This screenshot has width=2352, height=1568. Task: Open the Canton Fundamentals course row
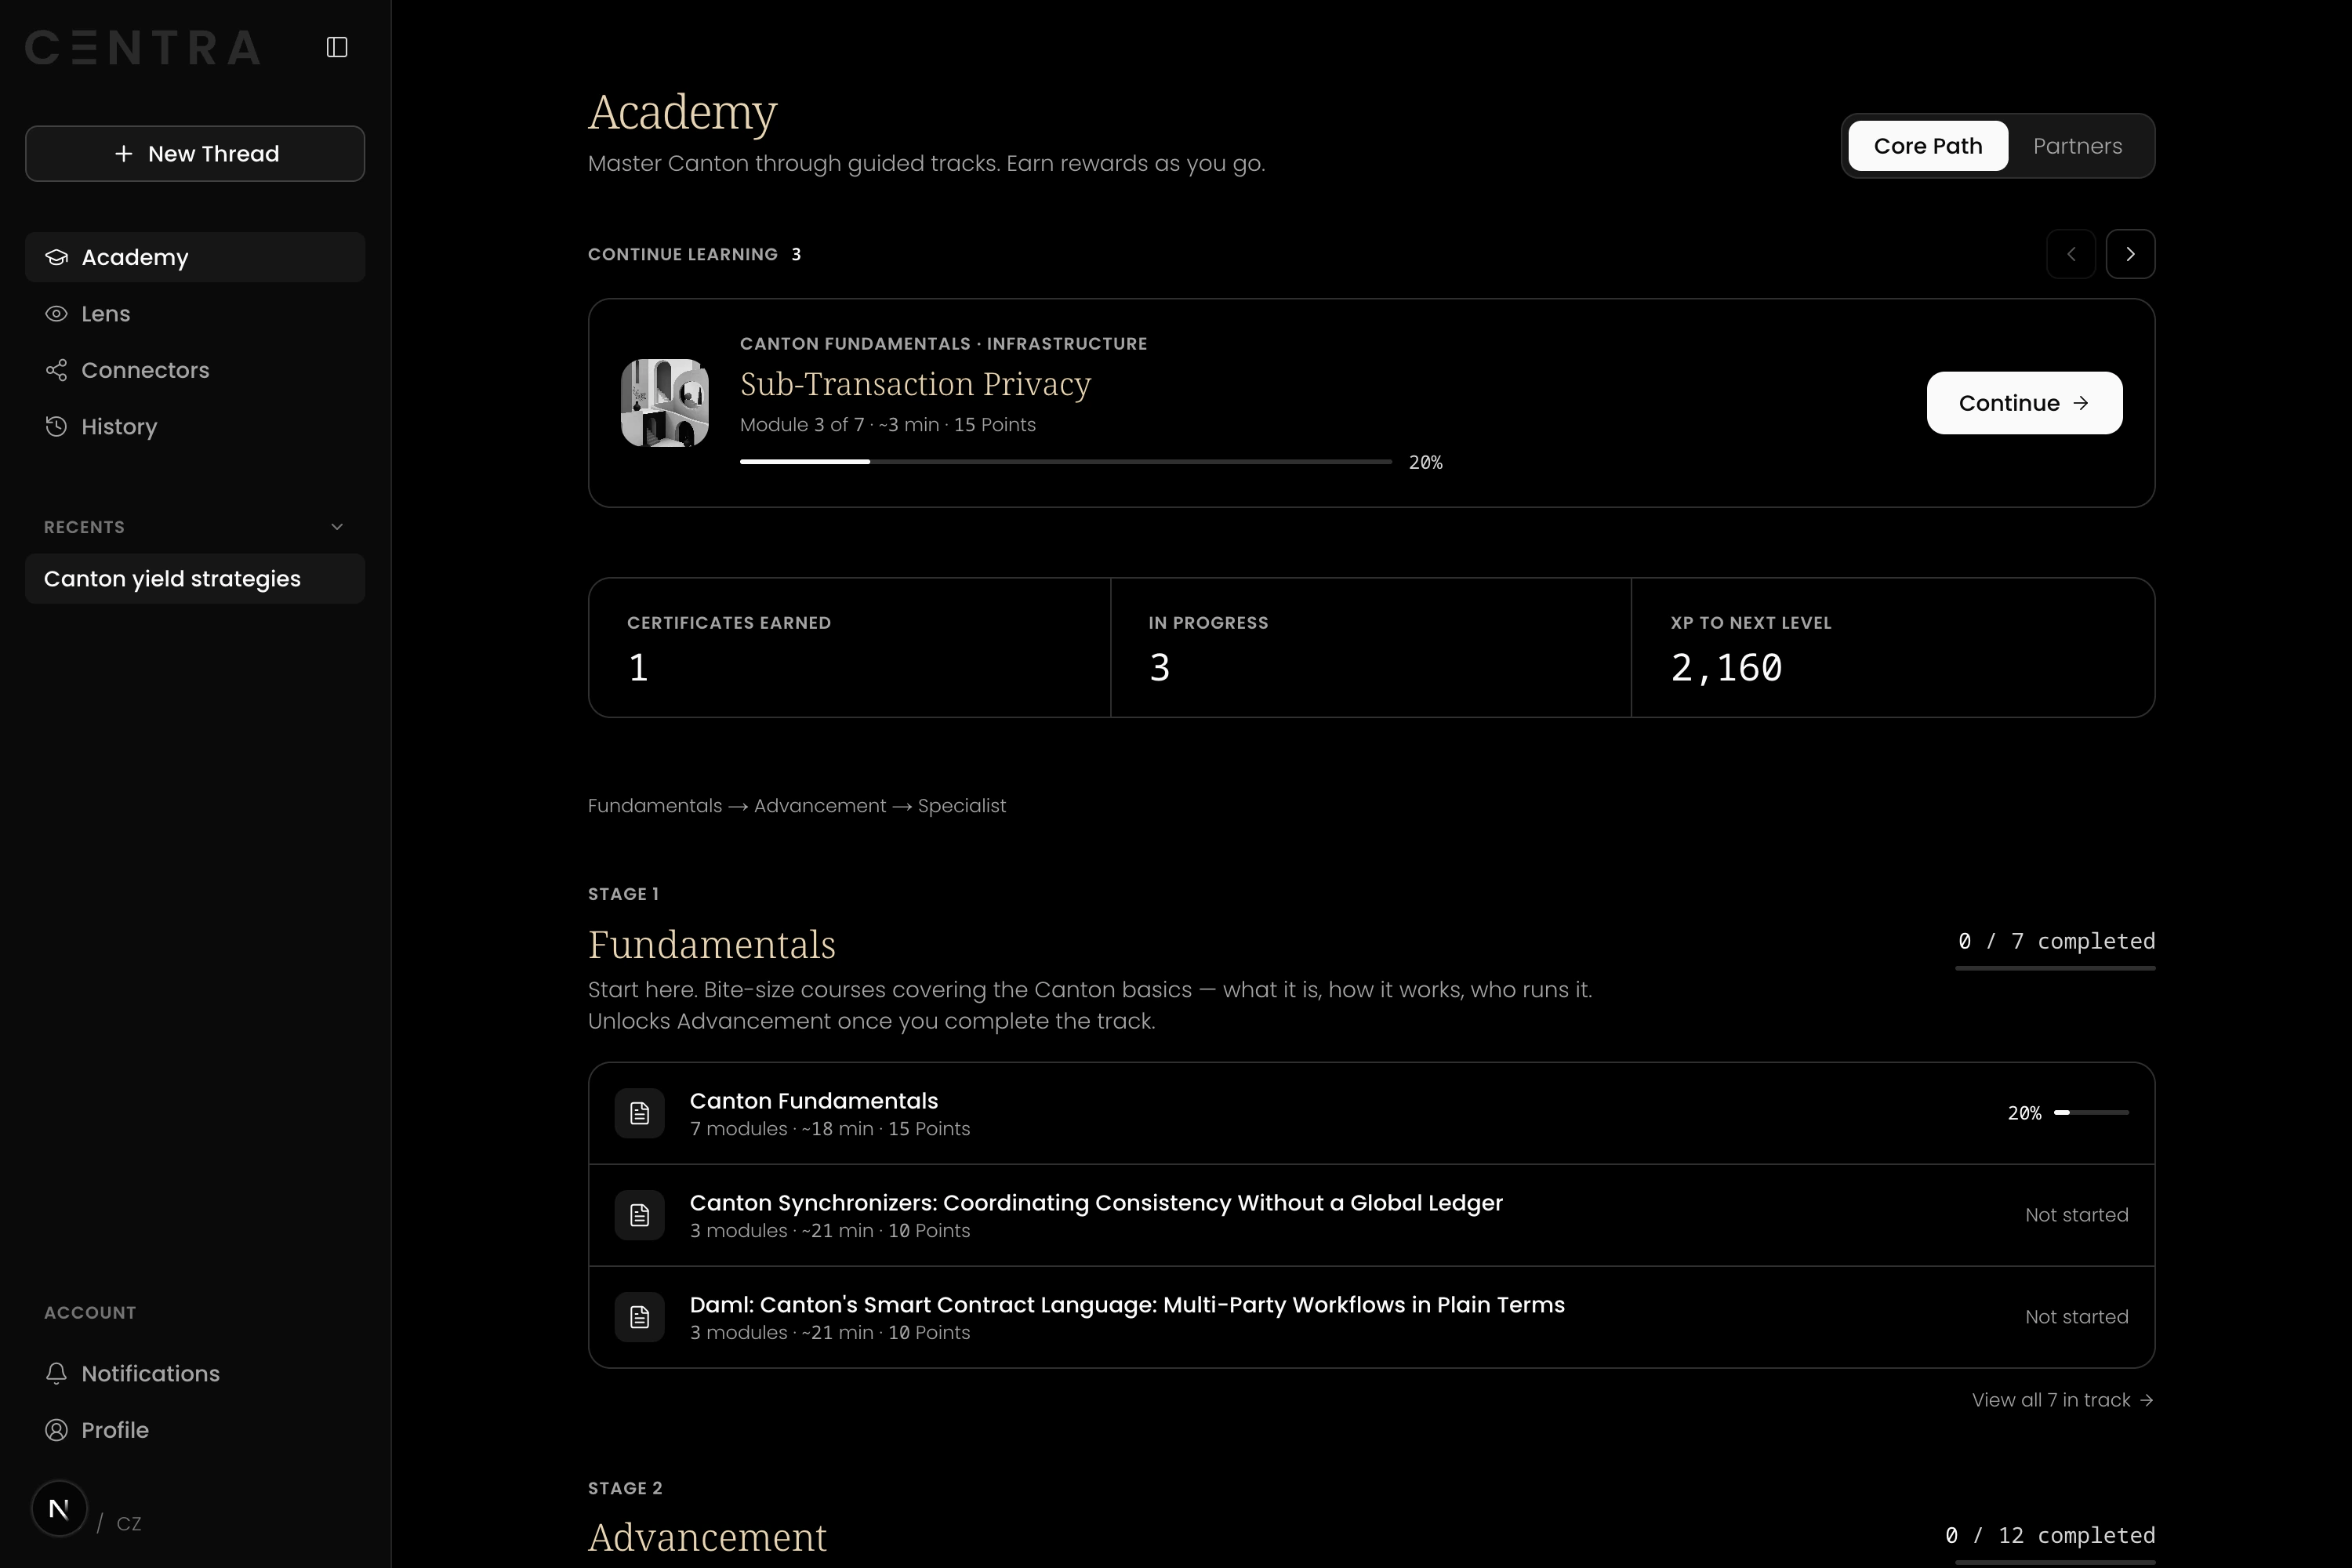1371,1113
